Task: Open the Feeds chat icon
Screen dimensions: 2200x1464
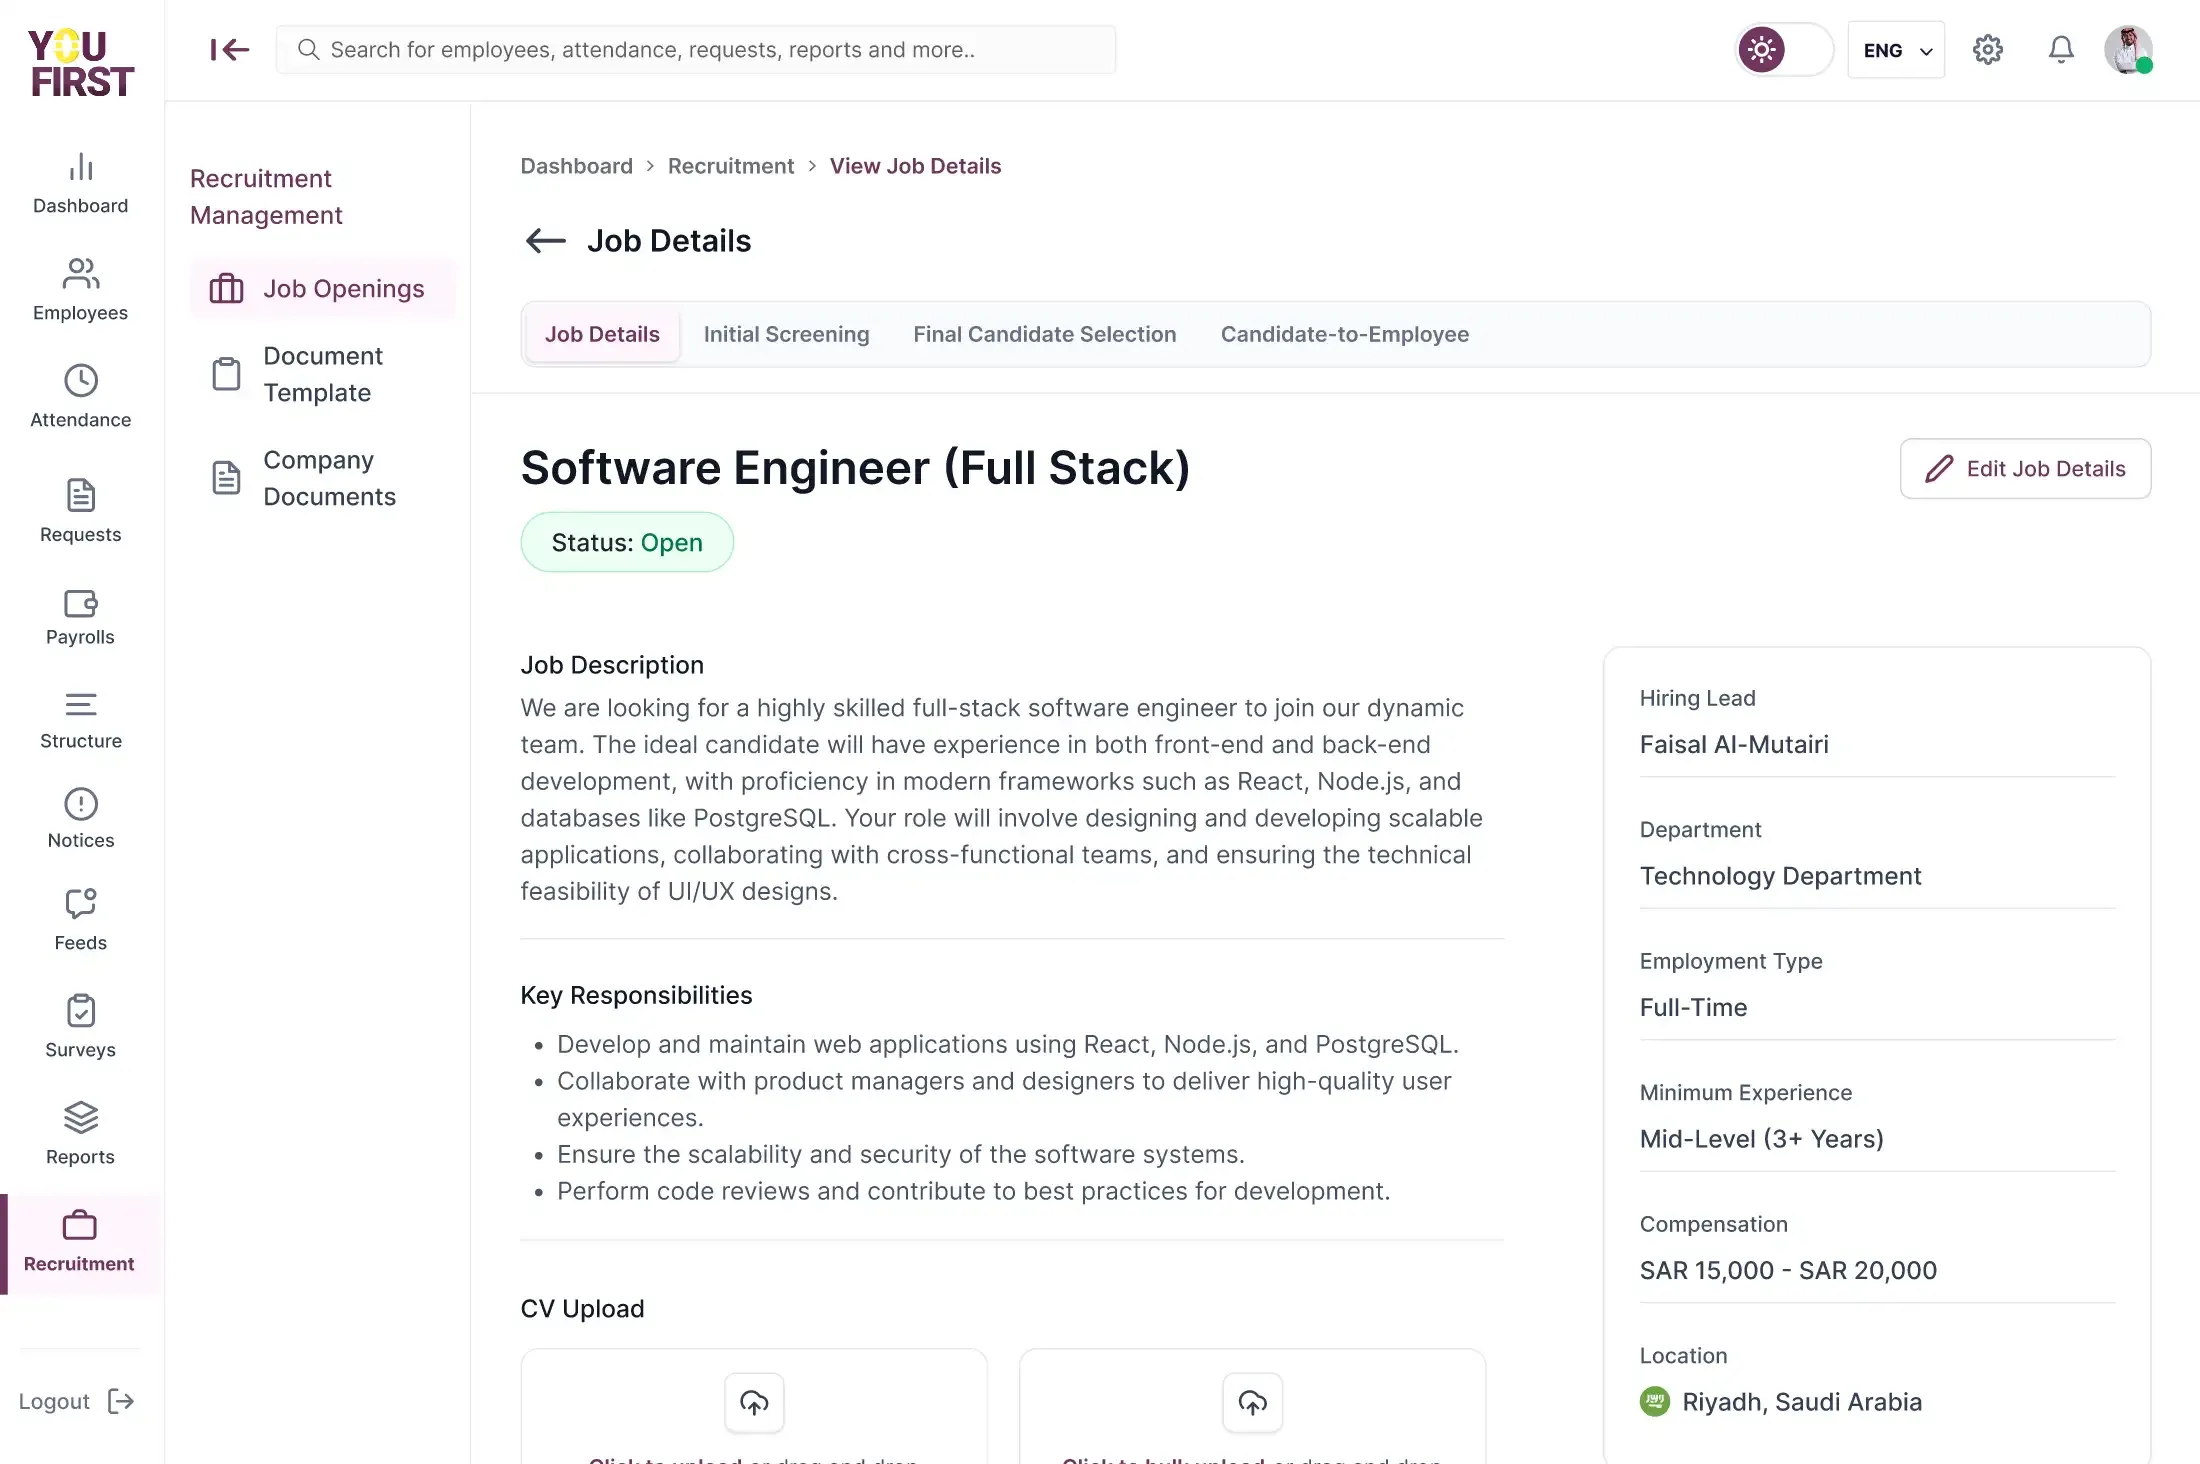Action: pos(80,903)
